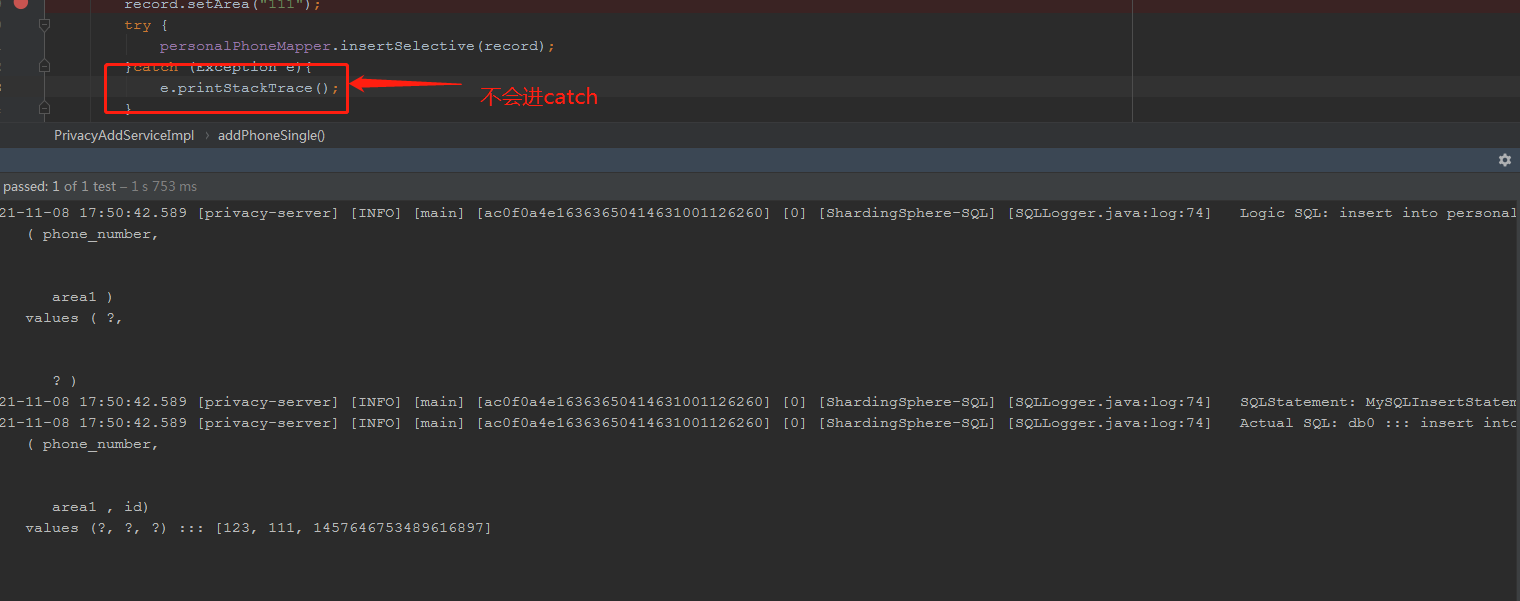The width and height of the screenshot is (1520, 601).
Task: Click personalPhoneMapper.insertSelective(record) line
Action: (x=357, y=46)
